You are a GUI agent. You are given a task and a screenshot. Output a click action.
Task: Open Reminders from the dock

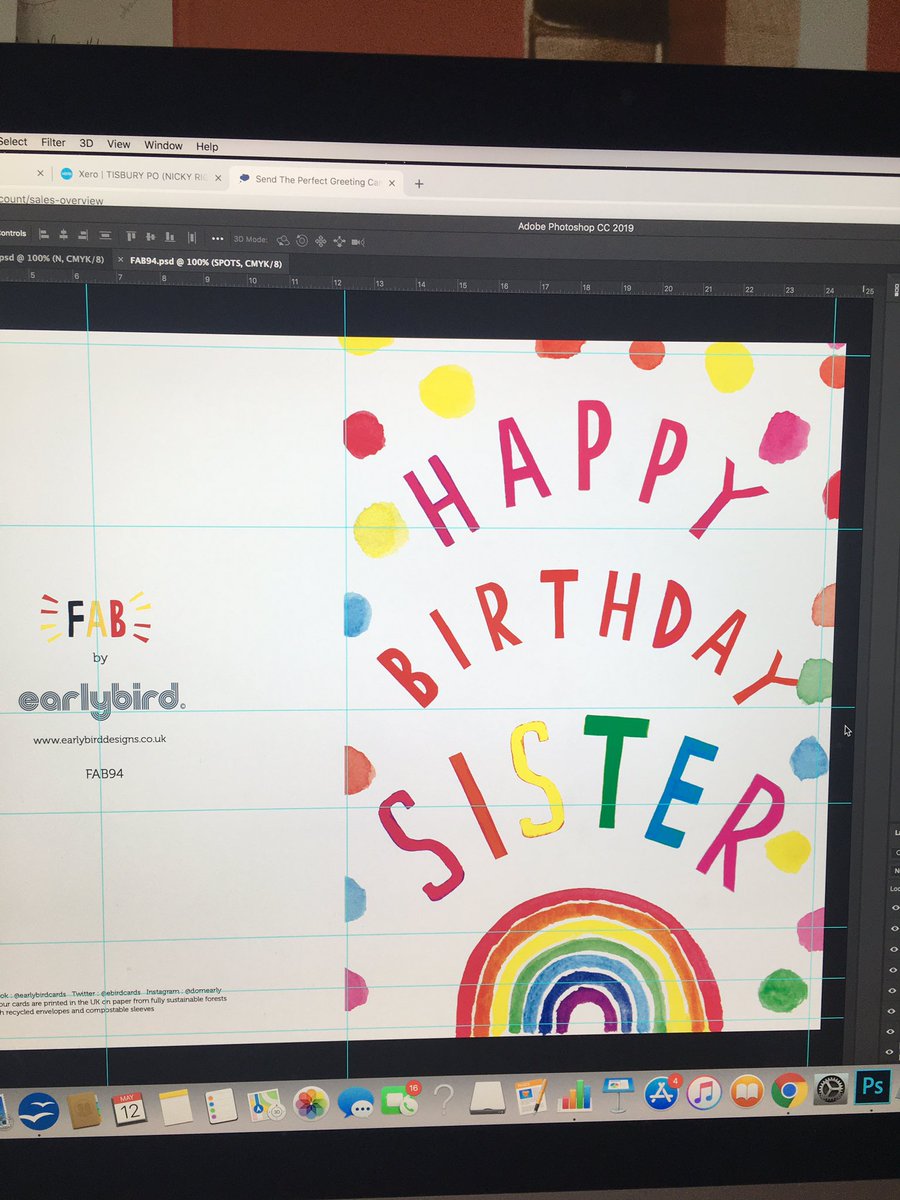pyautogui.click(x=220, y=1106)
